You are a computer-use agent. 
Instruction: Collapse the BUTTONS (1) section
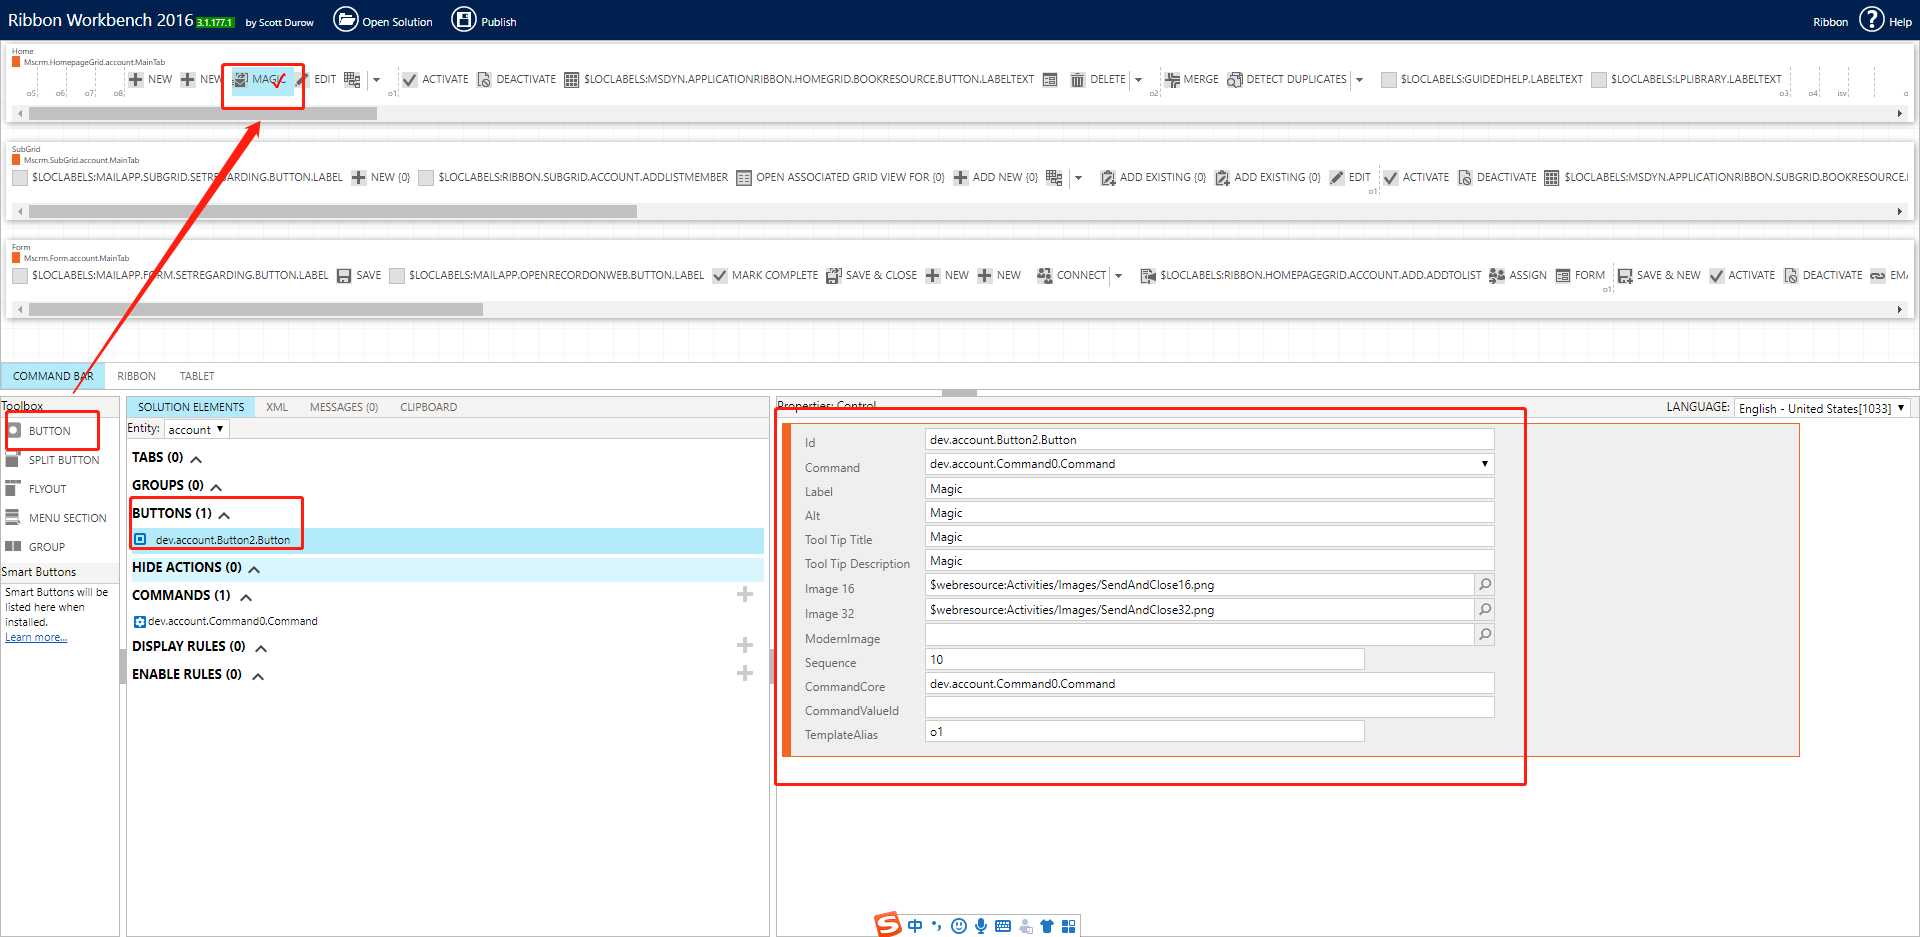[224, 515]
